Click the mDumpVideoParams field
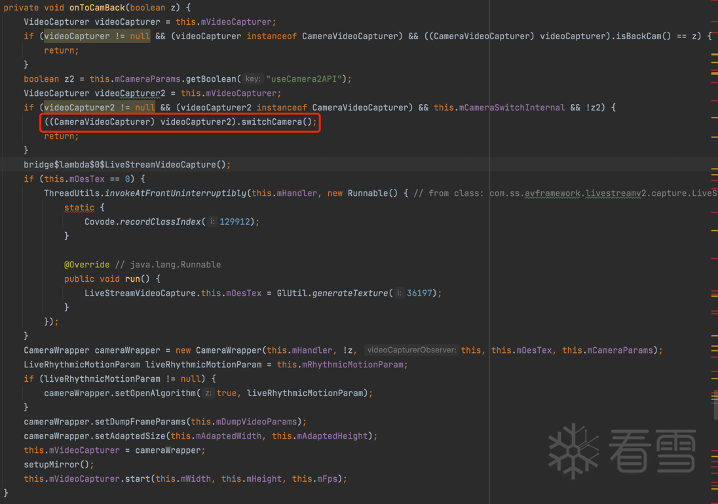 point(256,422)
